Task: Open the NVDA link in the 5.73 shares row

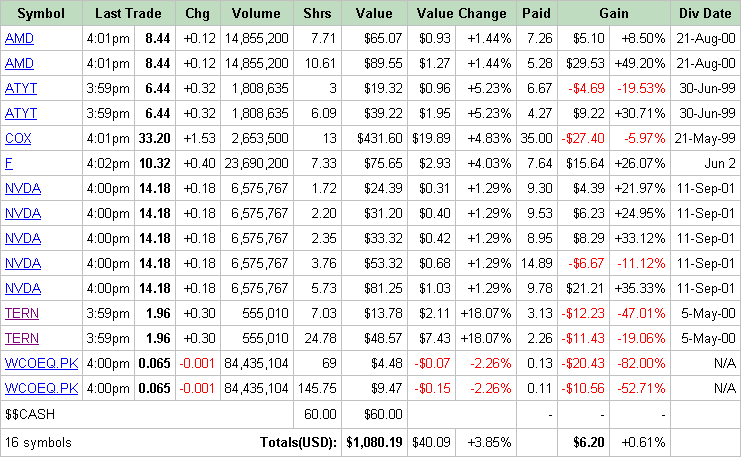Action: tap(23, 289)
